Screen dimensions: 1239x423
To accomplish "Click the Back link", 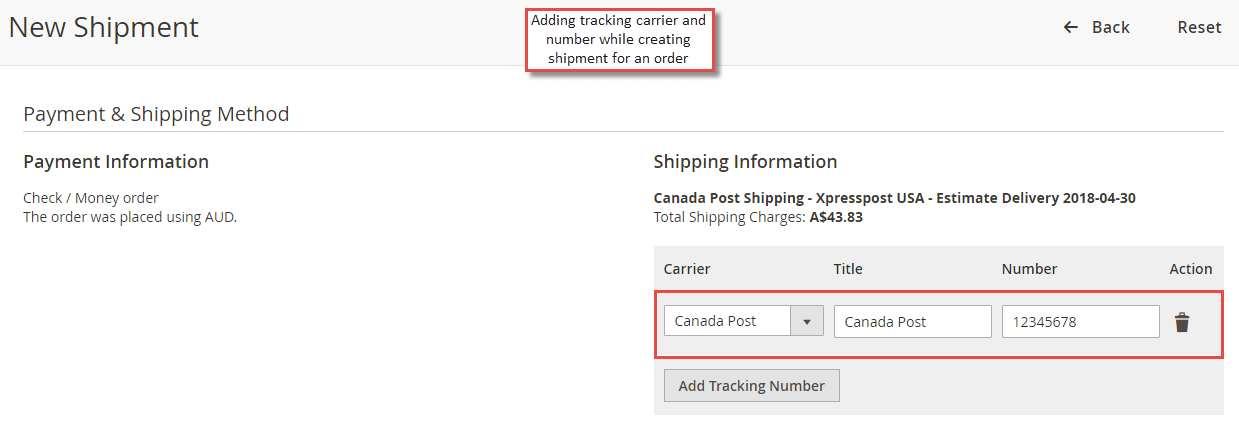I will pyautogui.click(x=1097, y=27).
